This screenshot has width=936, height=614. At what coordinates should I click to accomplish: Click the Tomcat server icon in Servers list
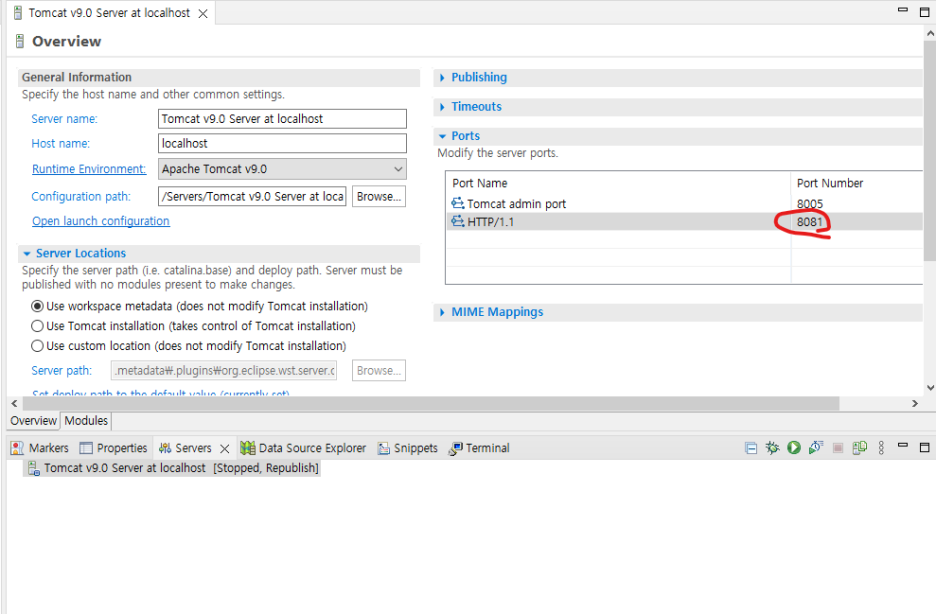[x=35, y=468]
